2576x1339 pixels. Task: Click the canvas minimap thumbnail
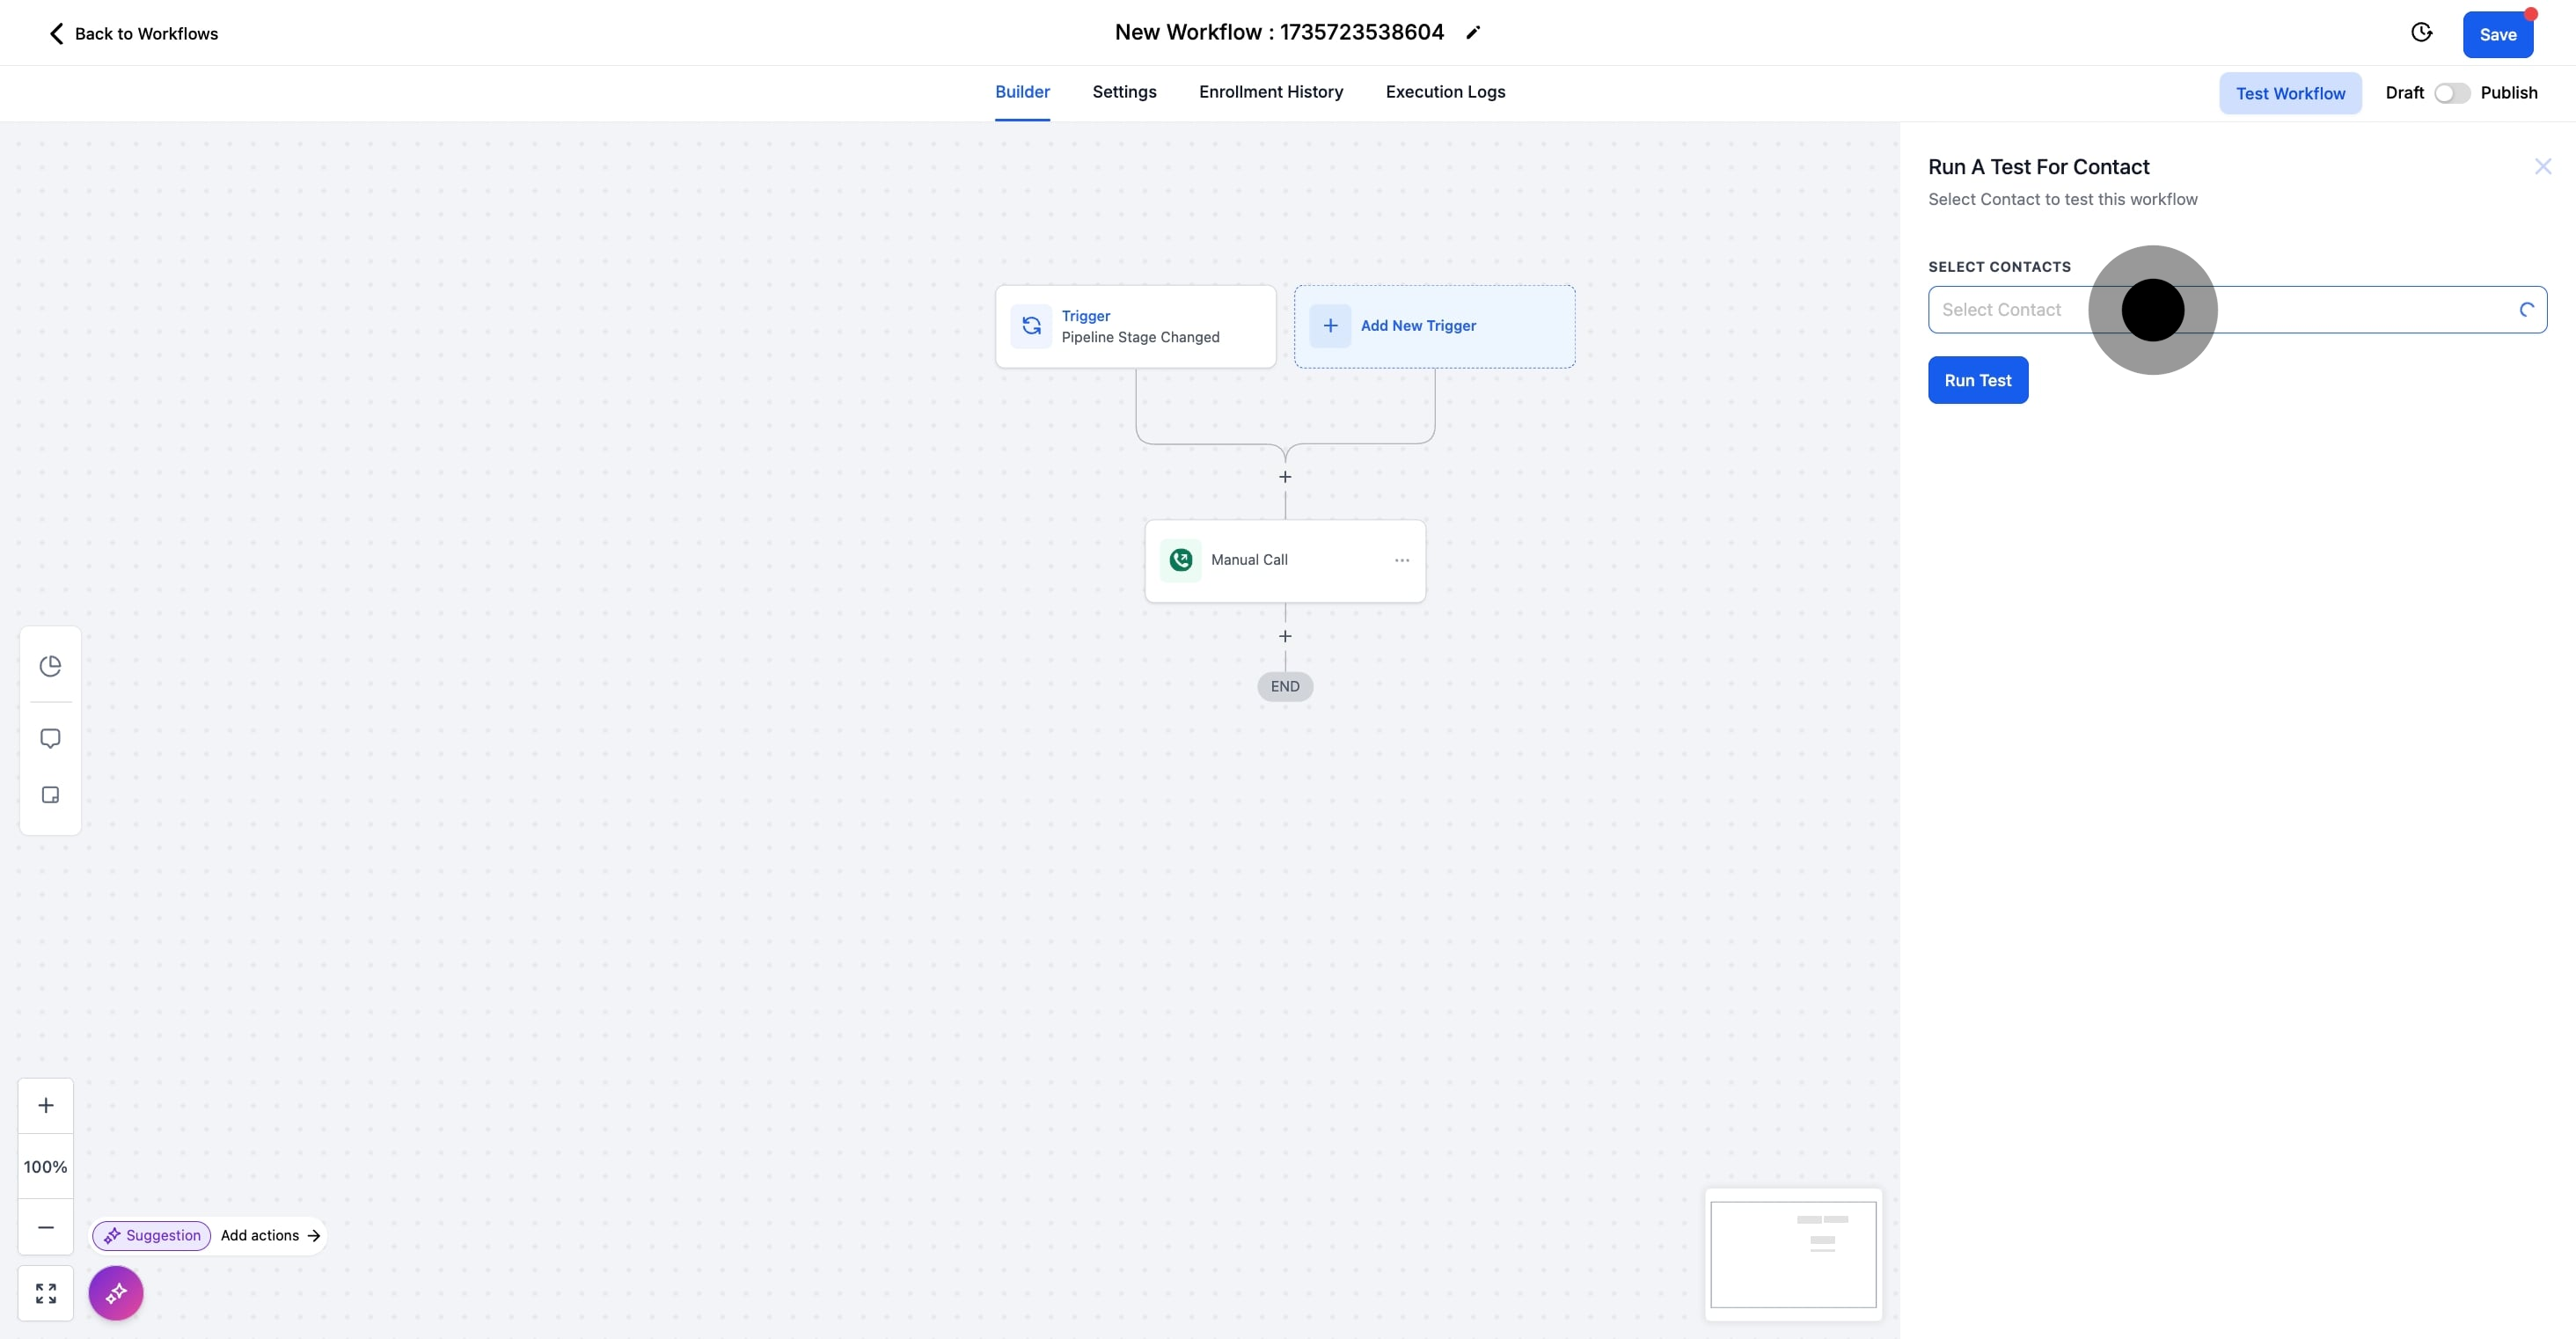pyautogui.click(x=1793, y=1254)
